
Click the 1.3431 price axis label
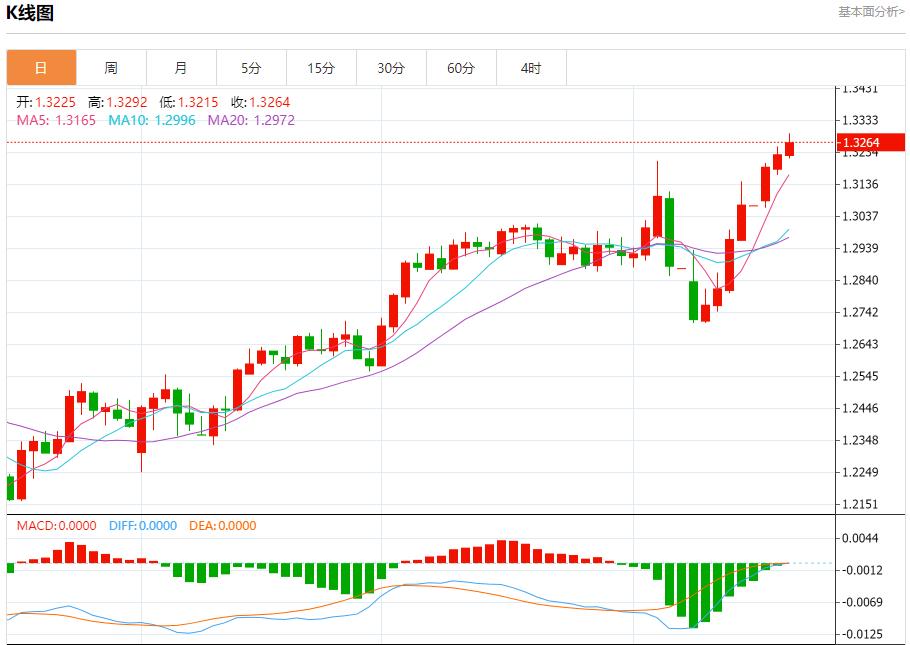coord(862,89)
